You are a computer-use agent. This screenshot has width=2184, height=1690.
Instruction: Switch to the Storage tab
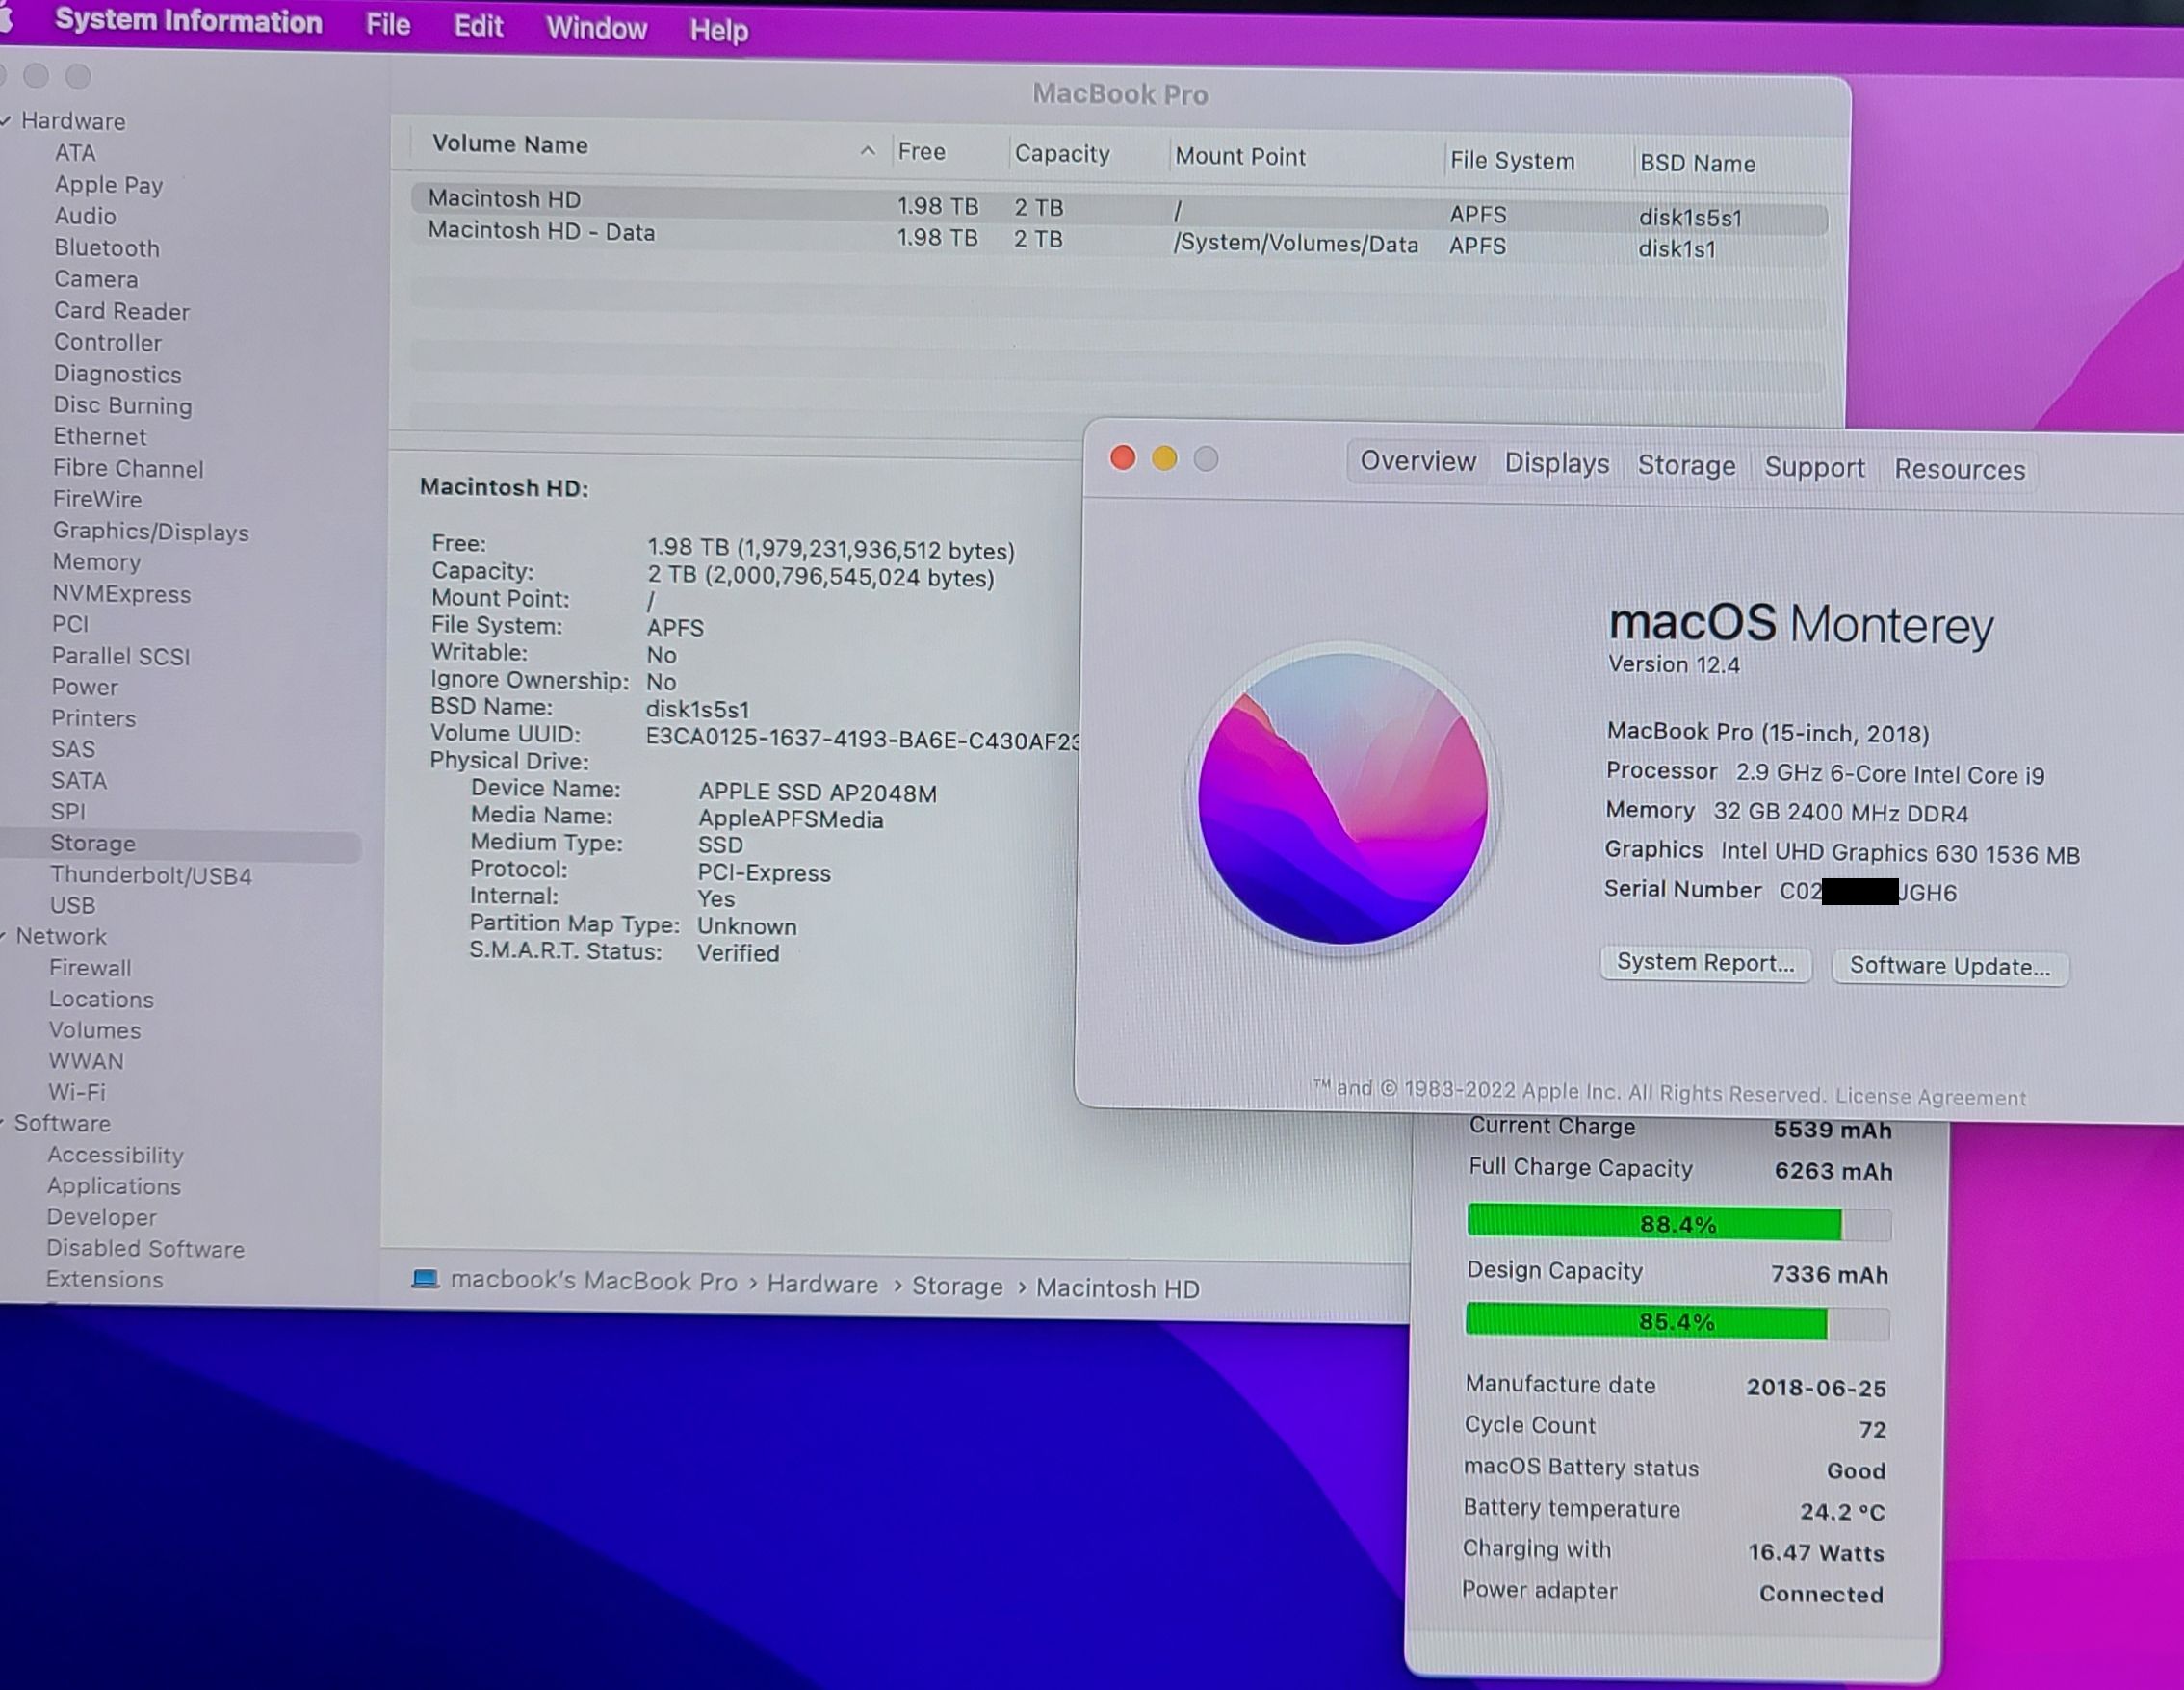(x=1686, y=466)
